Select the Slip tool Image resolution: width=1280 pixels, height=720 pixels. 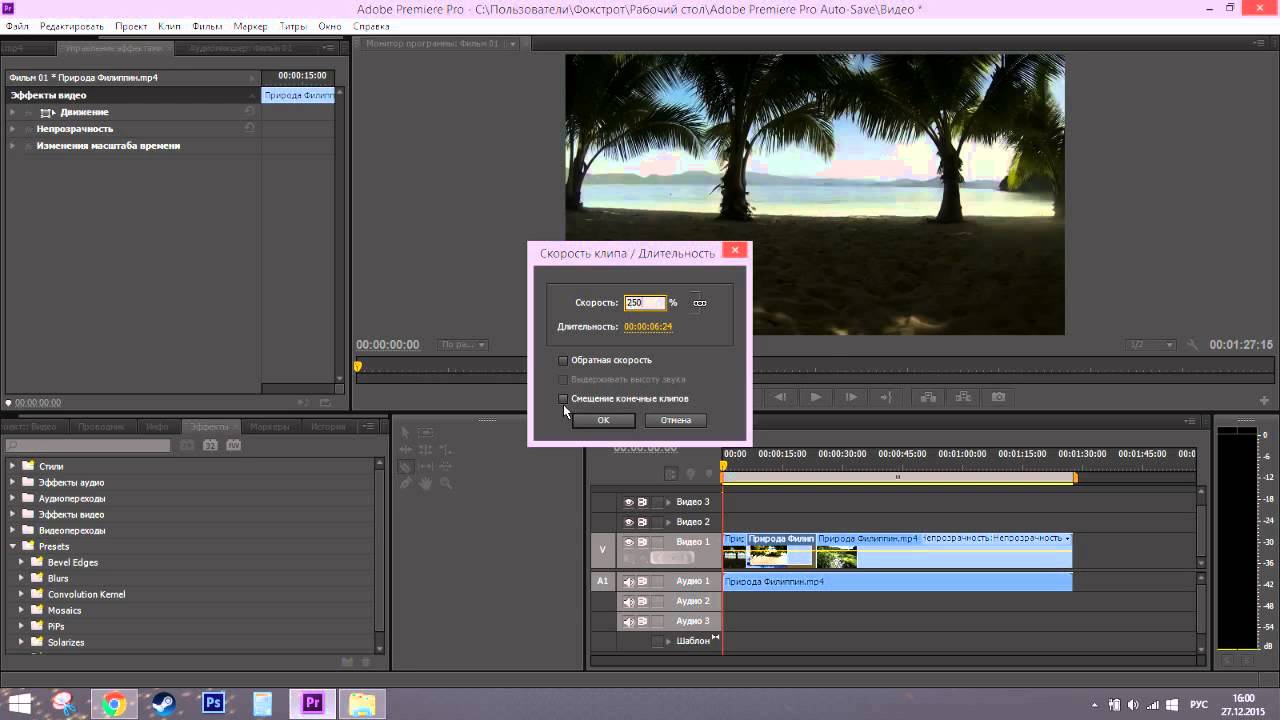[425, 466]
